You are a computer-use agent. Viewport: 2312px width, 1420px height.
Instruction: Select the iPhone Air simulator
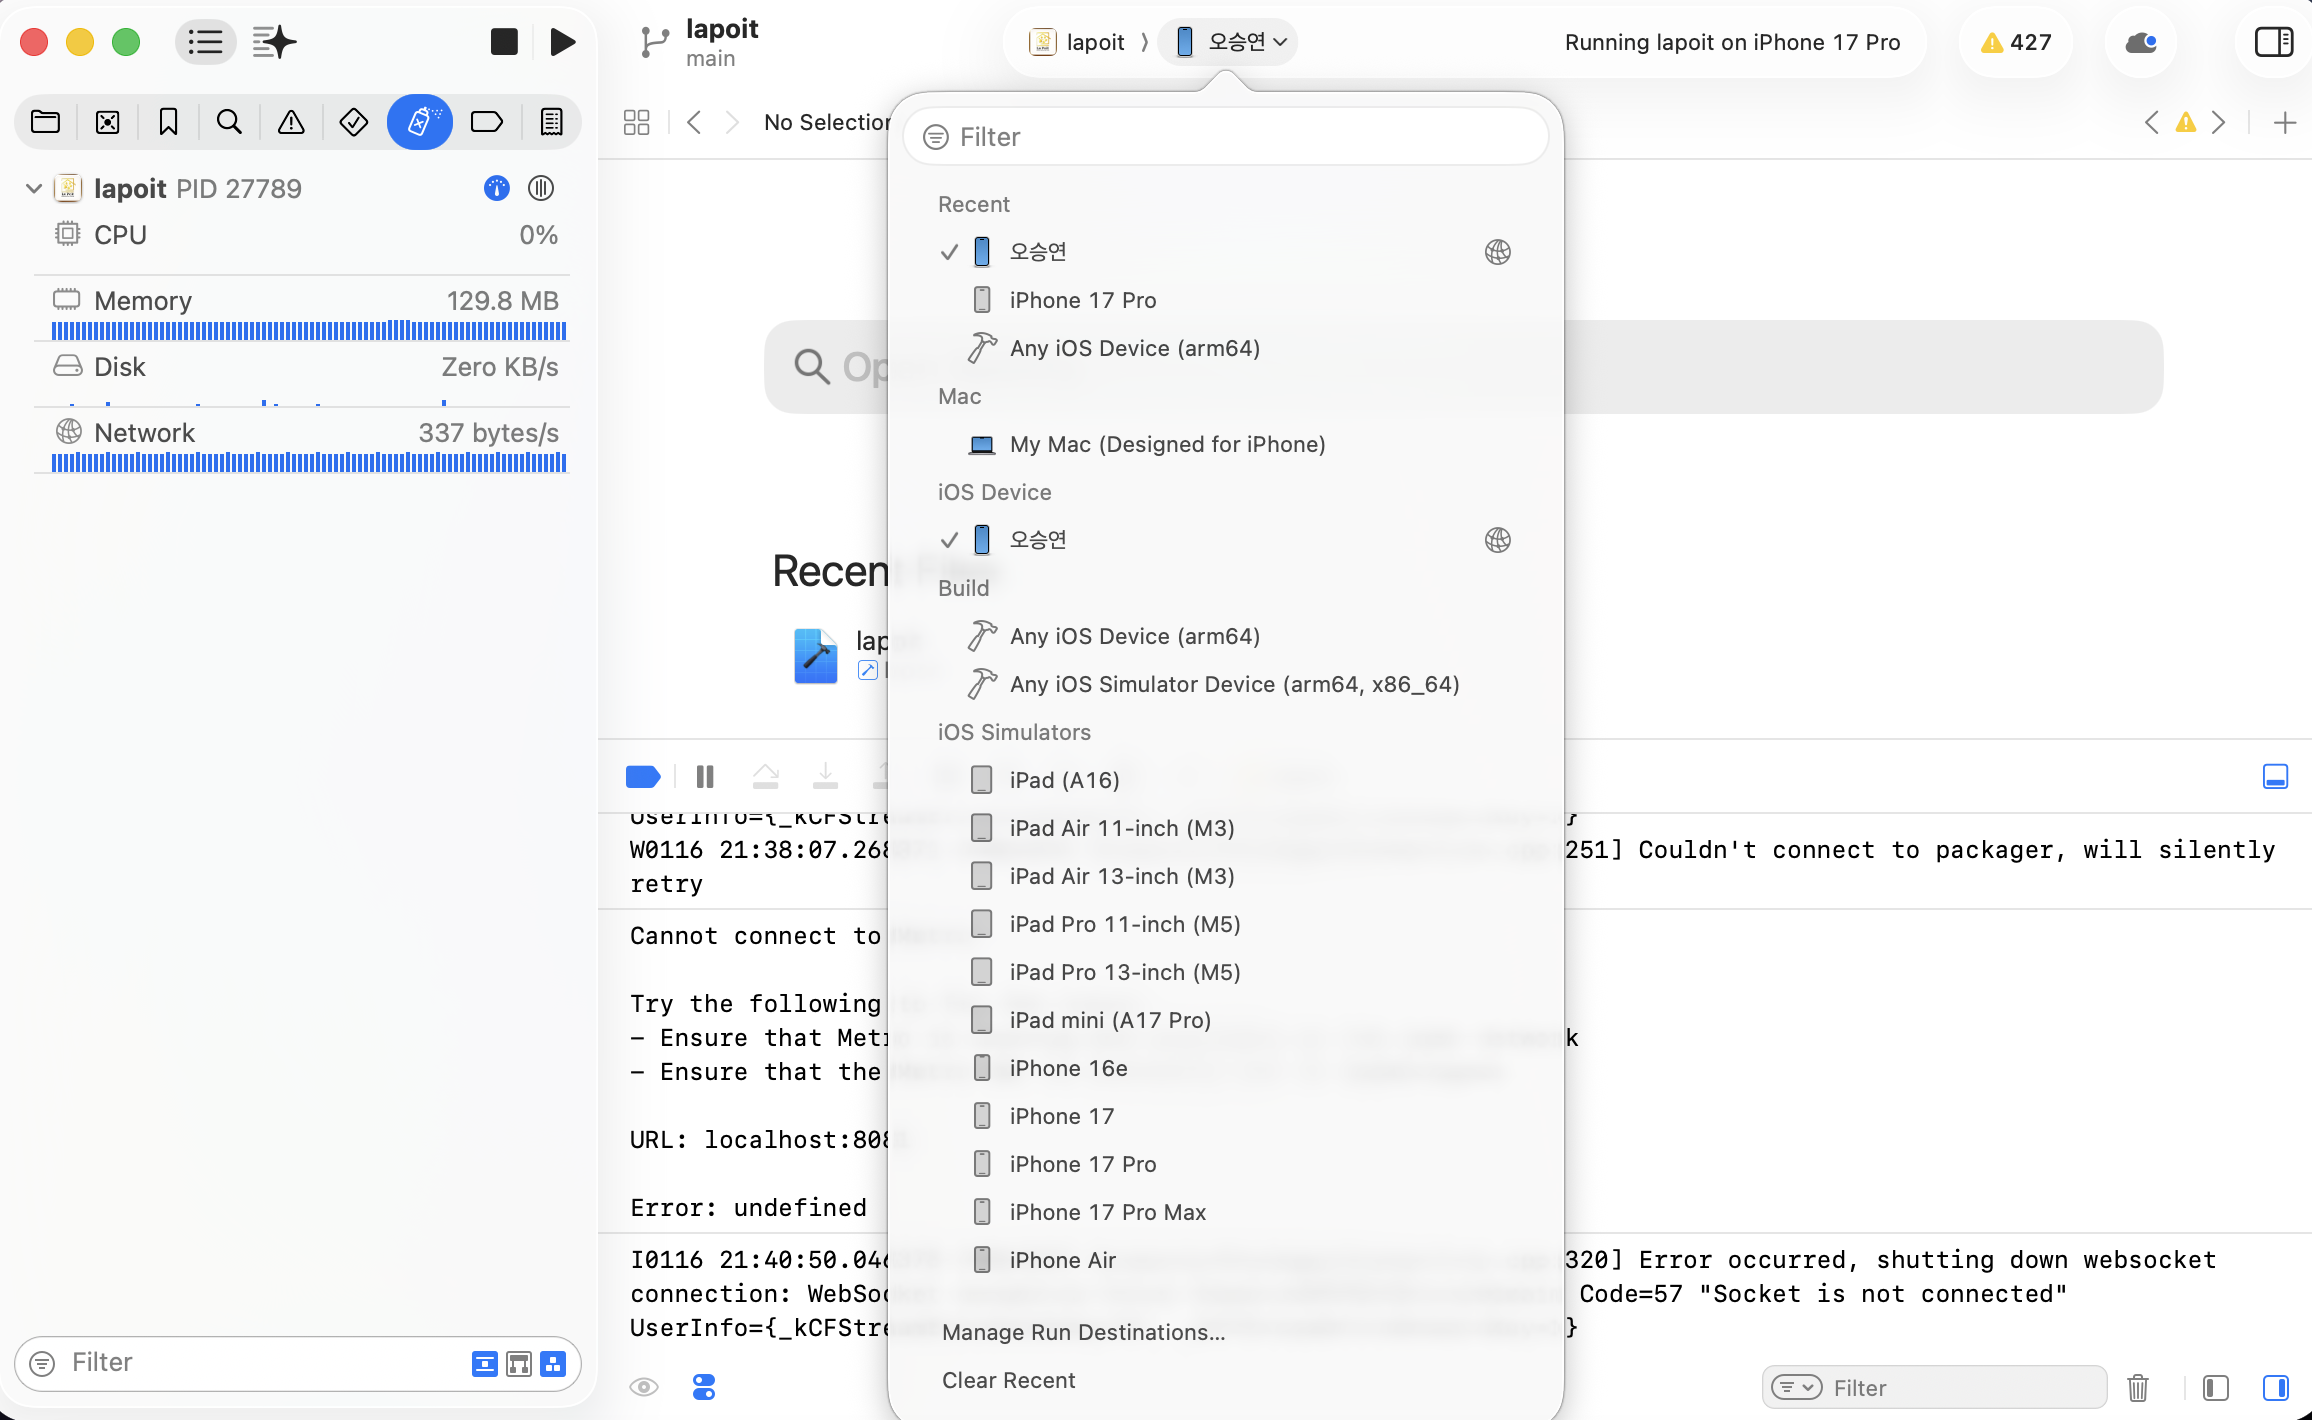pos(1226,1260)
